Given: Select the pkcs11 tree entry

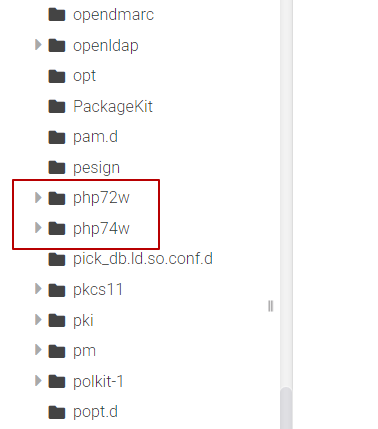Looking at the screenshot, I should point(98,290).
